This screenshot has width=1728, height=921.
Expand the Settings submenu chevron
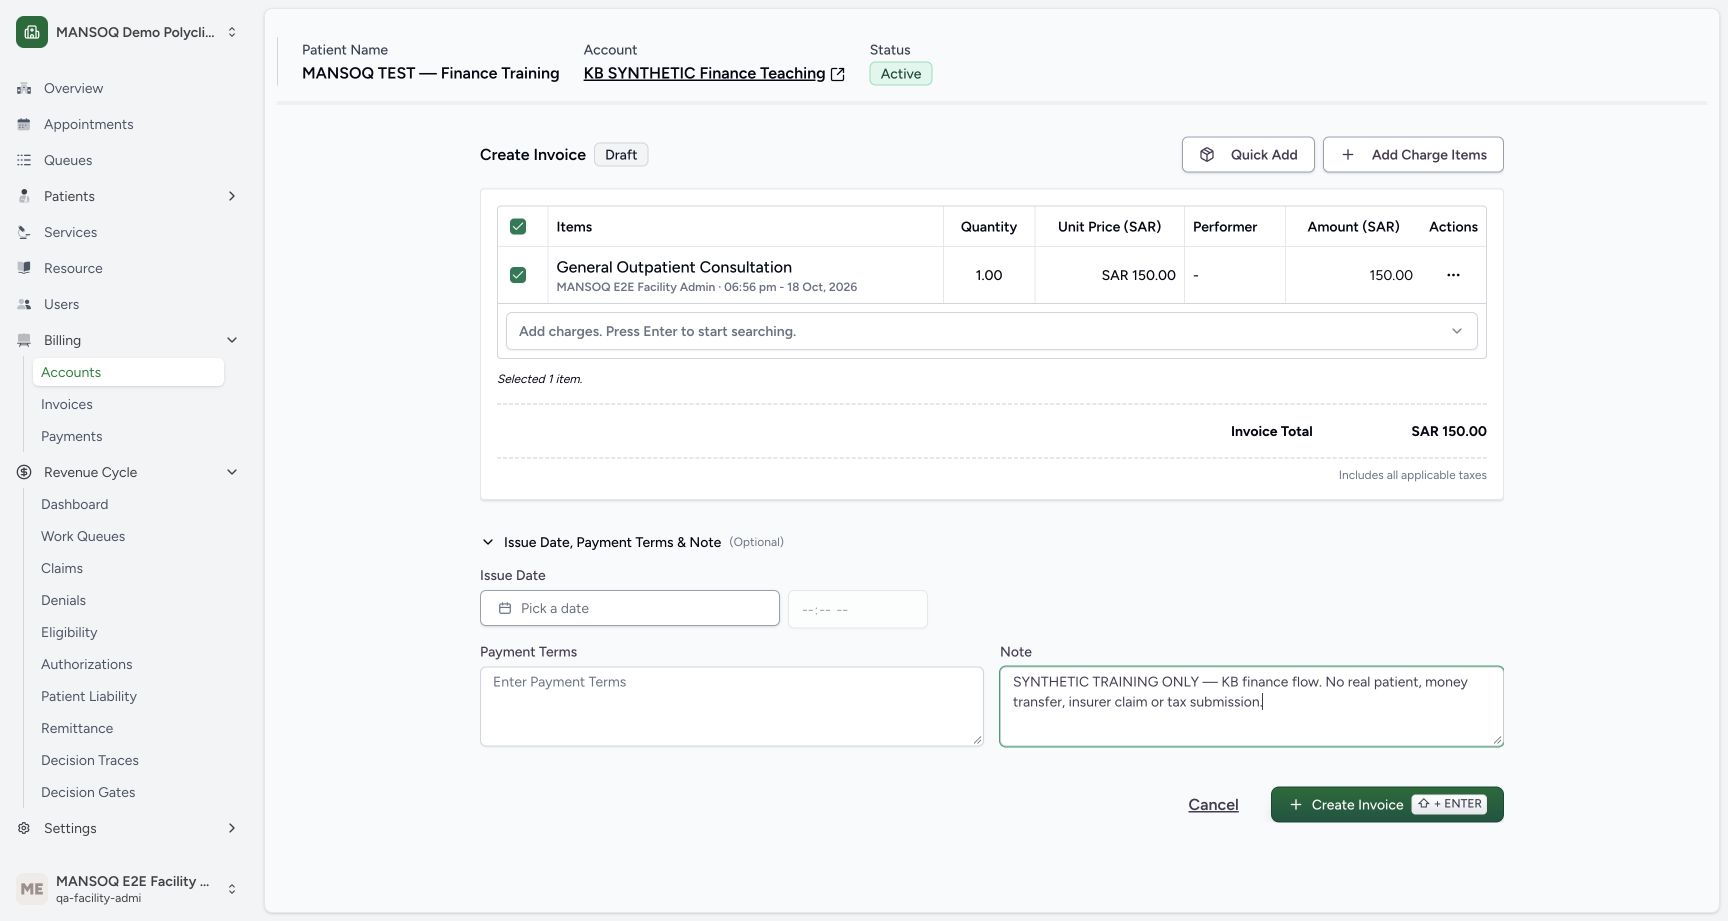coord(232,828)
